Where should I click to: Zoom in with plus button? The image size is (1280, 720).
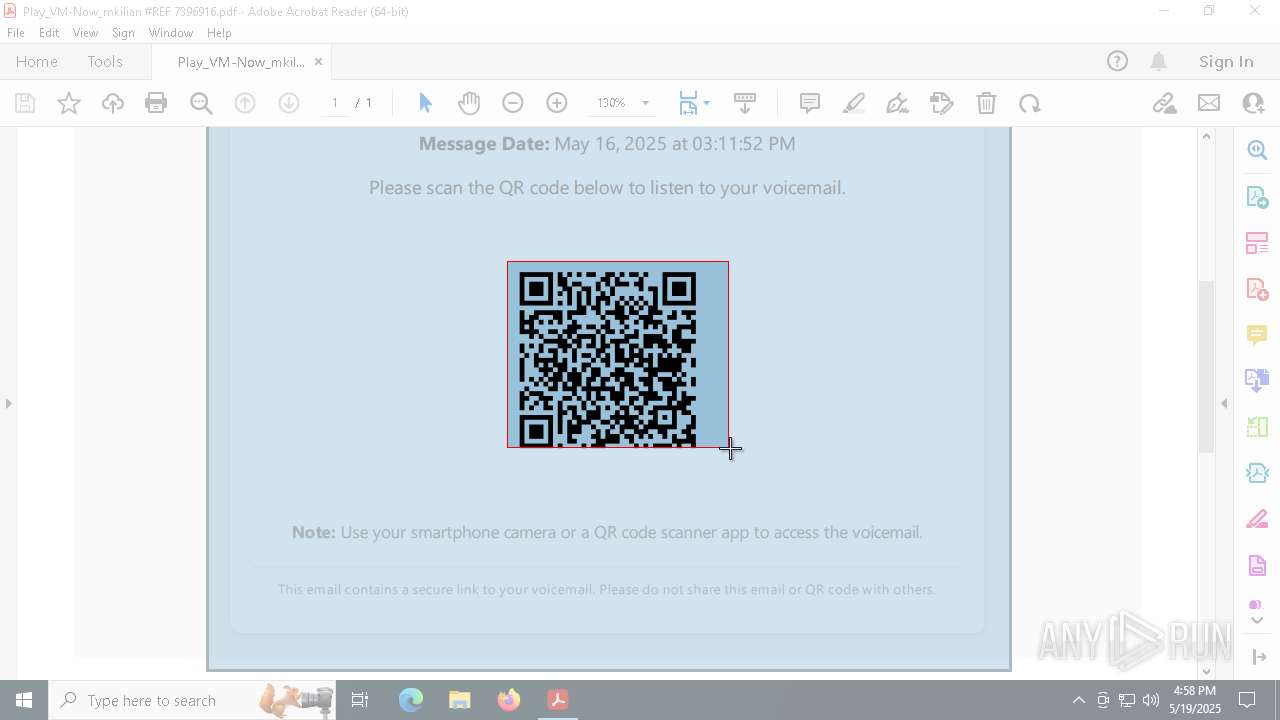[557, 103]
